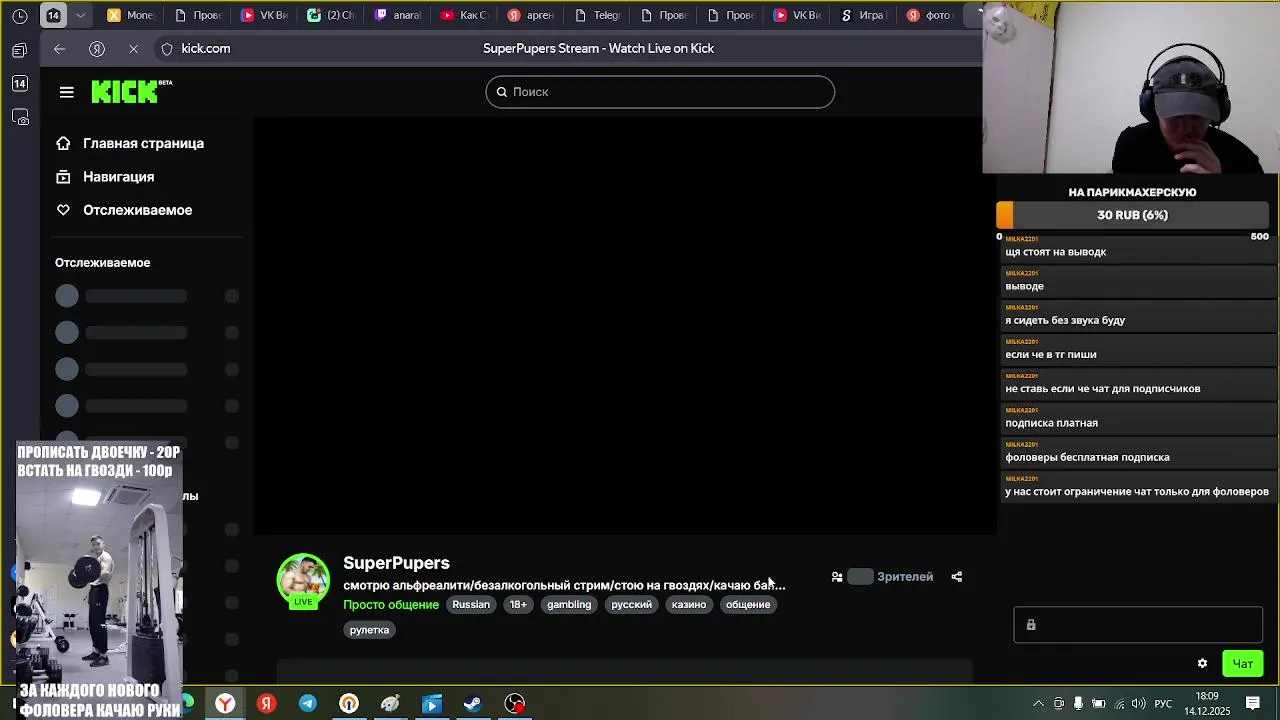Open the red Яндекс taskbar icon
This screenshot has height=720, width=1280.
pyautogui.click(x=266, y=704)
